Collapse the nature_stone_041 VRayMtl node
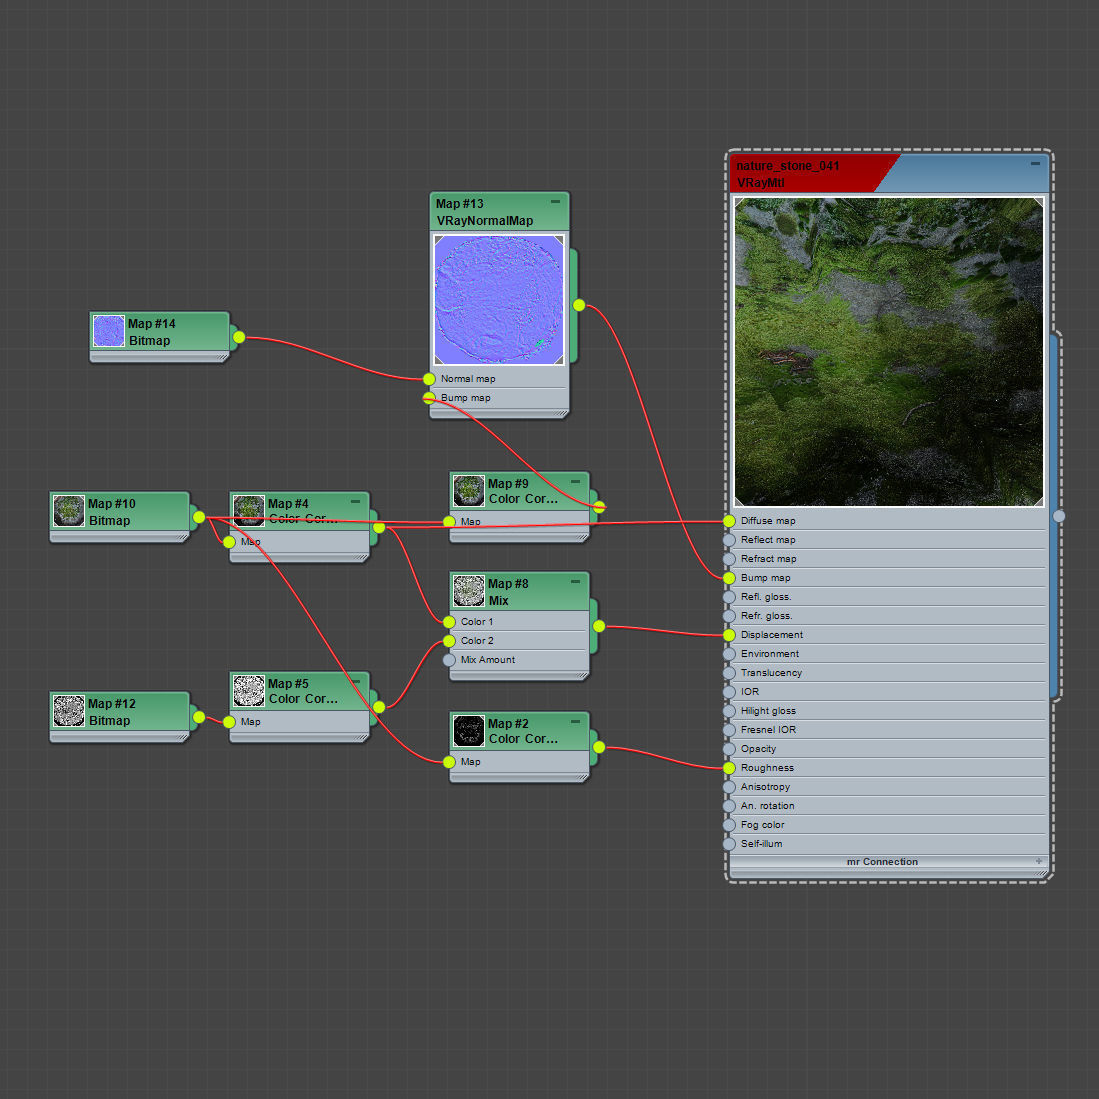The width and height of the screenshot is (1099, 1099). [1035, 164]
